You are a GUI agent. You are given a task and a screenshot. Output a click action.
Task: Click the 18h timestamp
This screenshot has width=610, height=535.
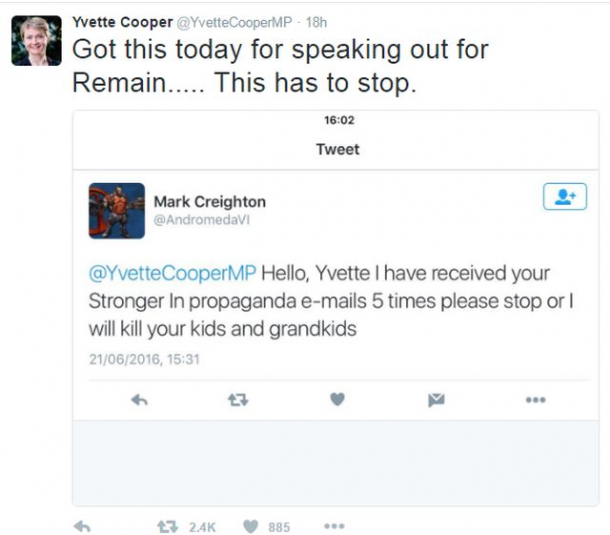coord(316,22)
